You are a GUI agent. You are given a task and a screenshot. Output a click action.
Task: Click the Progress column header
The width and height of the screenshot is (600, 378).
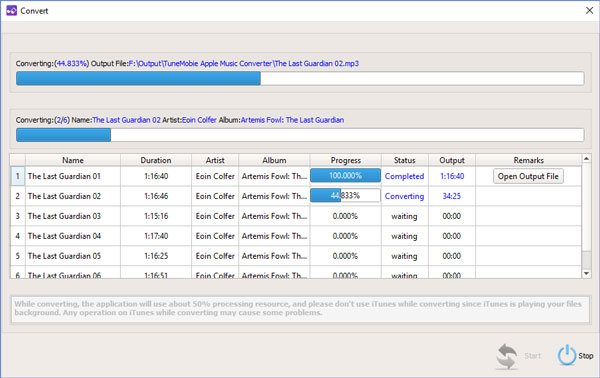pyautogui.click(x=346, y=160)
